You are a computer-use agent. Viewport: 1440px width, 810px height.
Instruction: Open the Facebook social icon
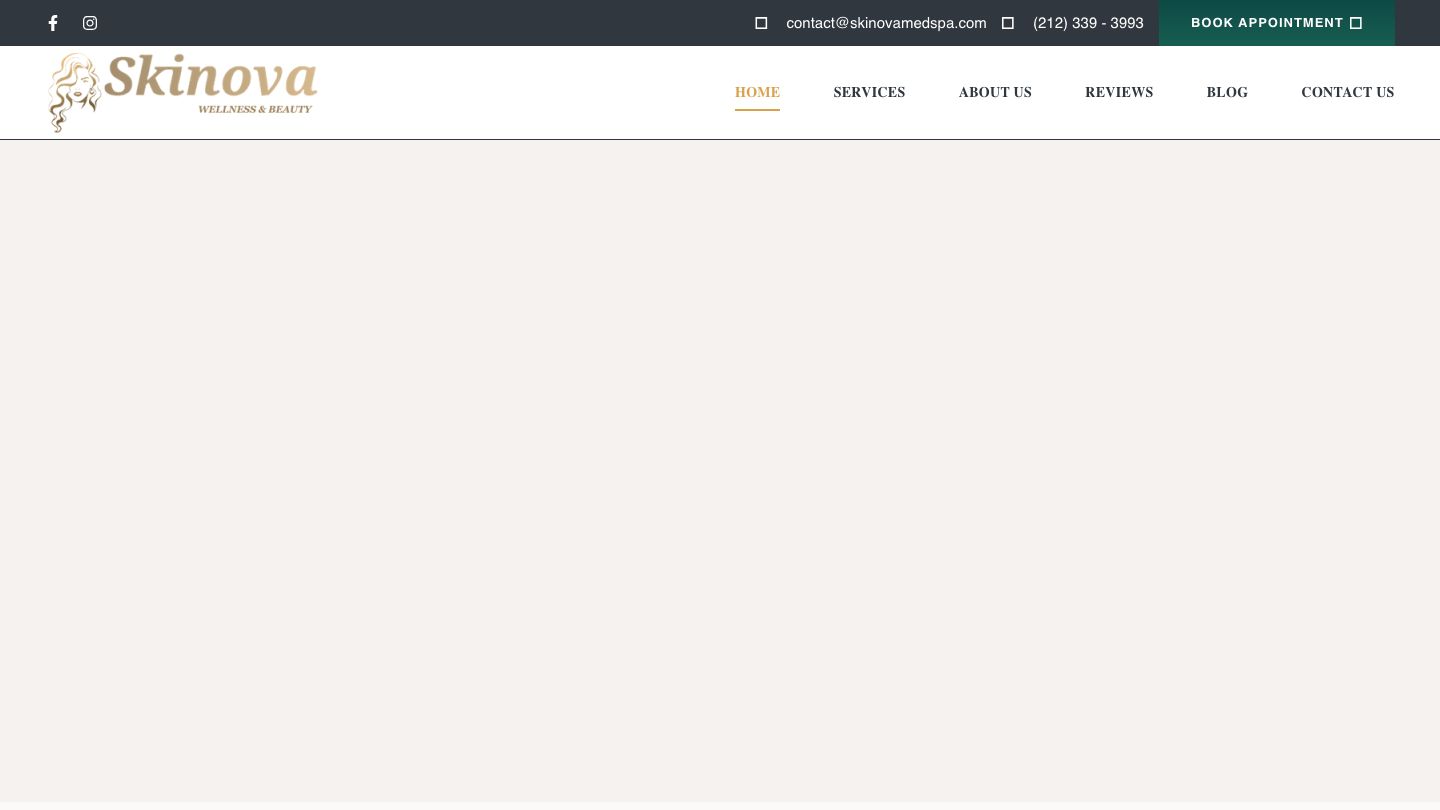pyautogui.click(x=53, y=23)
